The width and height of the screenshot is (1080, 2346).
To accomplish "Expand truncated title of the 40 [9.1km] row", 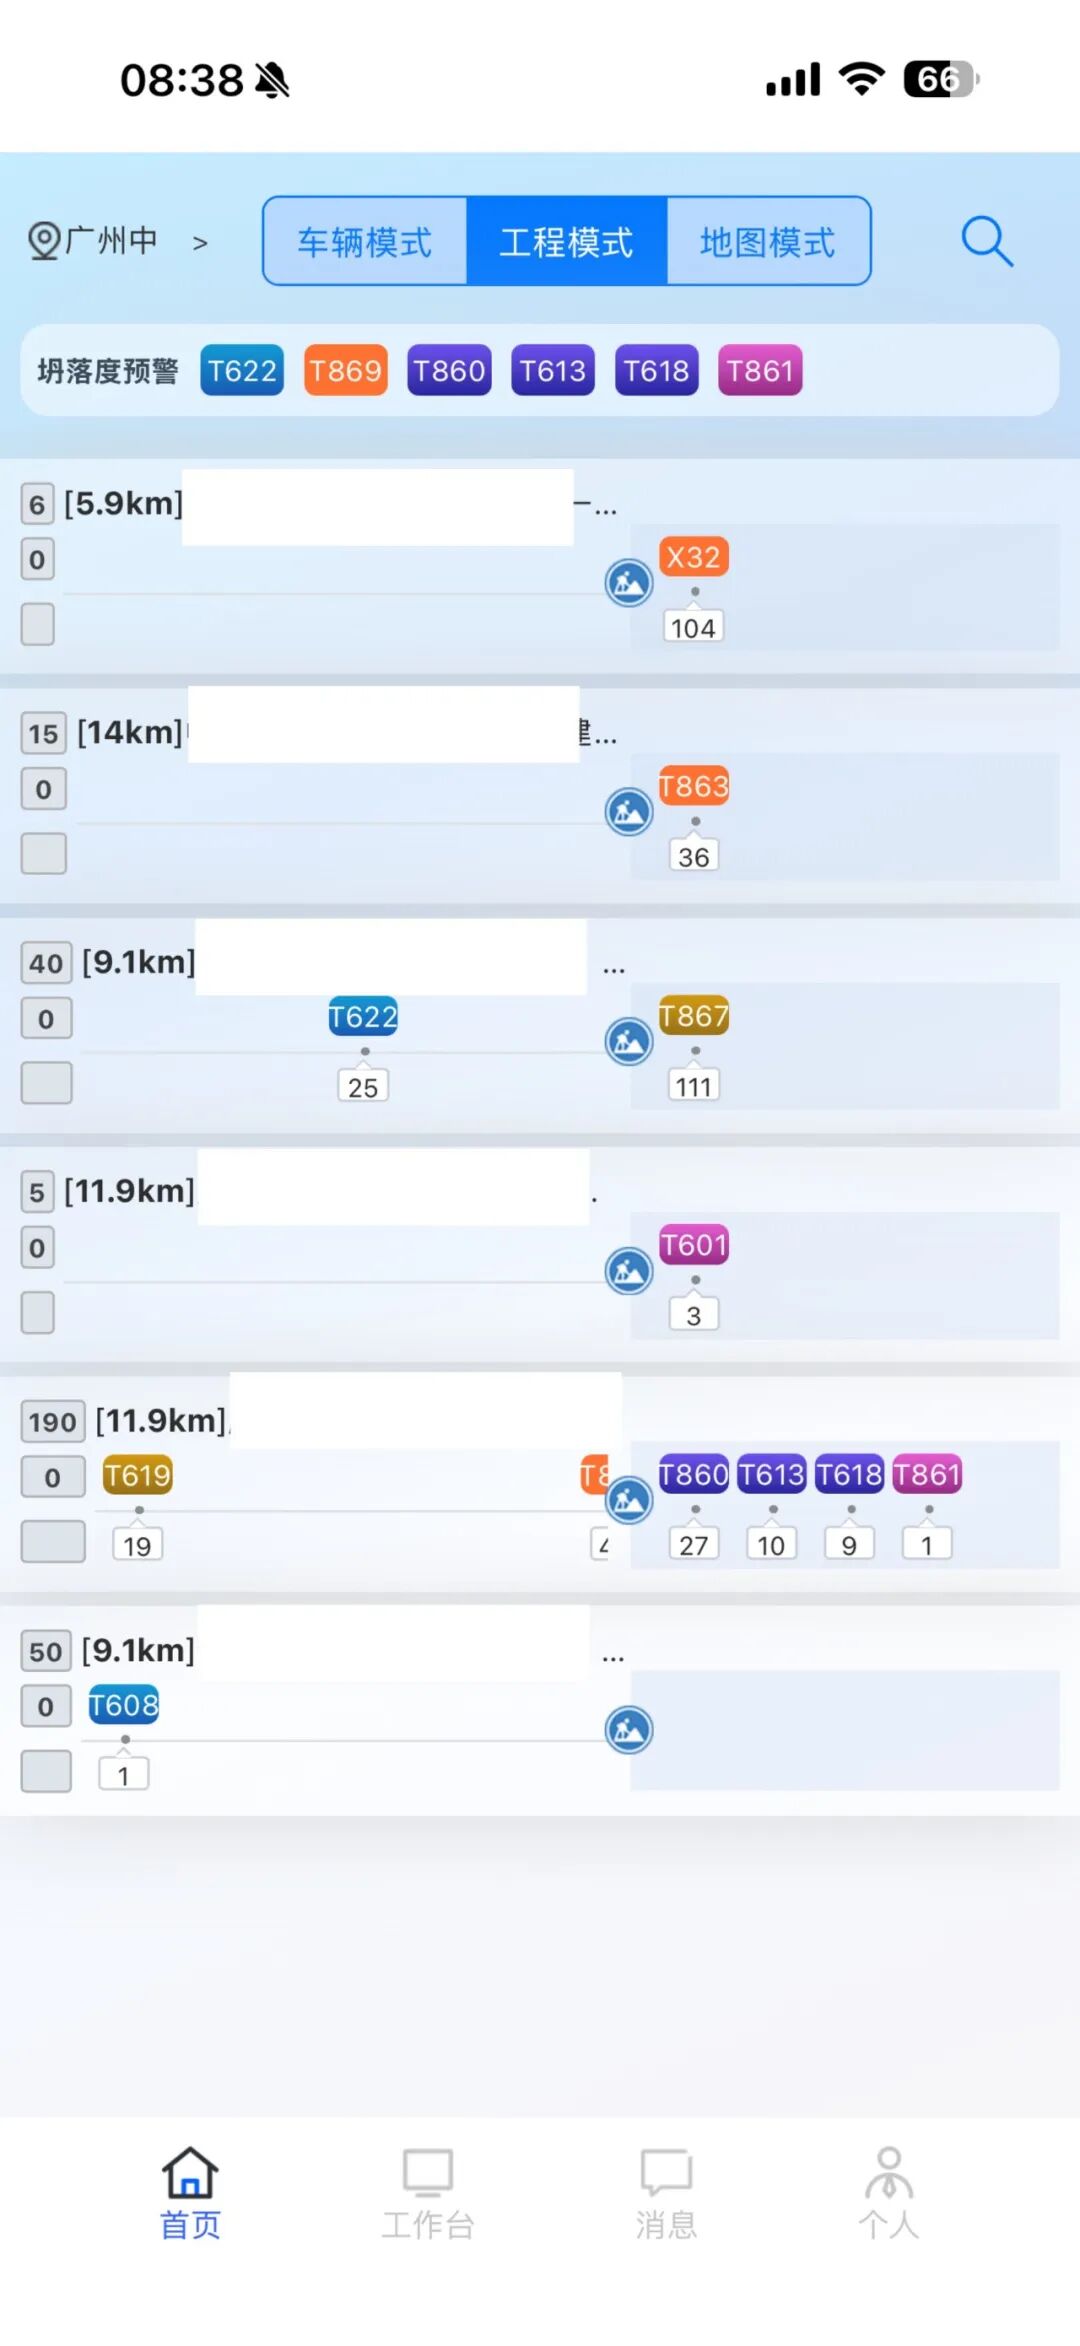I will click(x=613, y=968).
